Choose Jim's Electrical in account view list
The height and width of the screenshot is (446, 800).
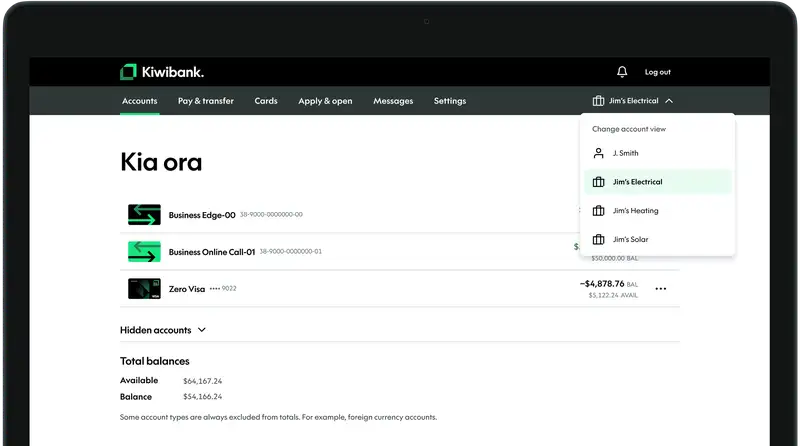658,182
